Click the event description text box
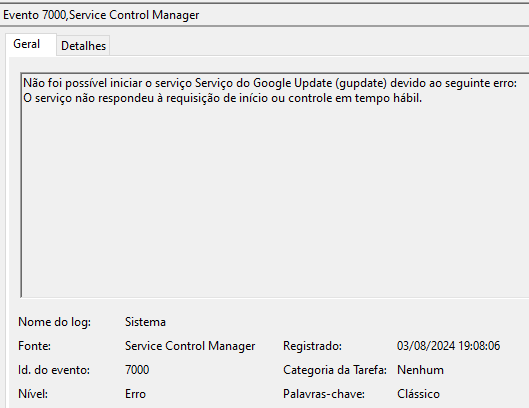This screenshot has width=529, height=408. click(x=275, y=185)
